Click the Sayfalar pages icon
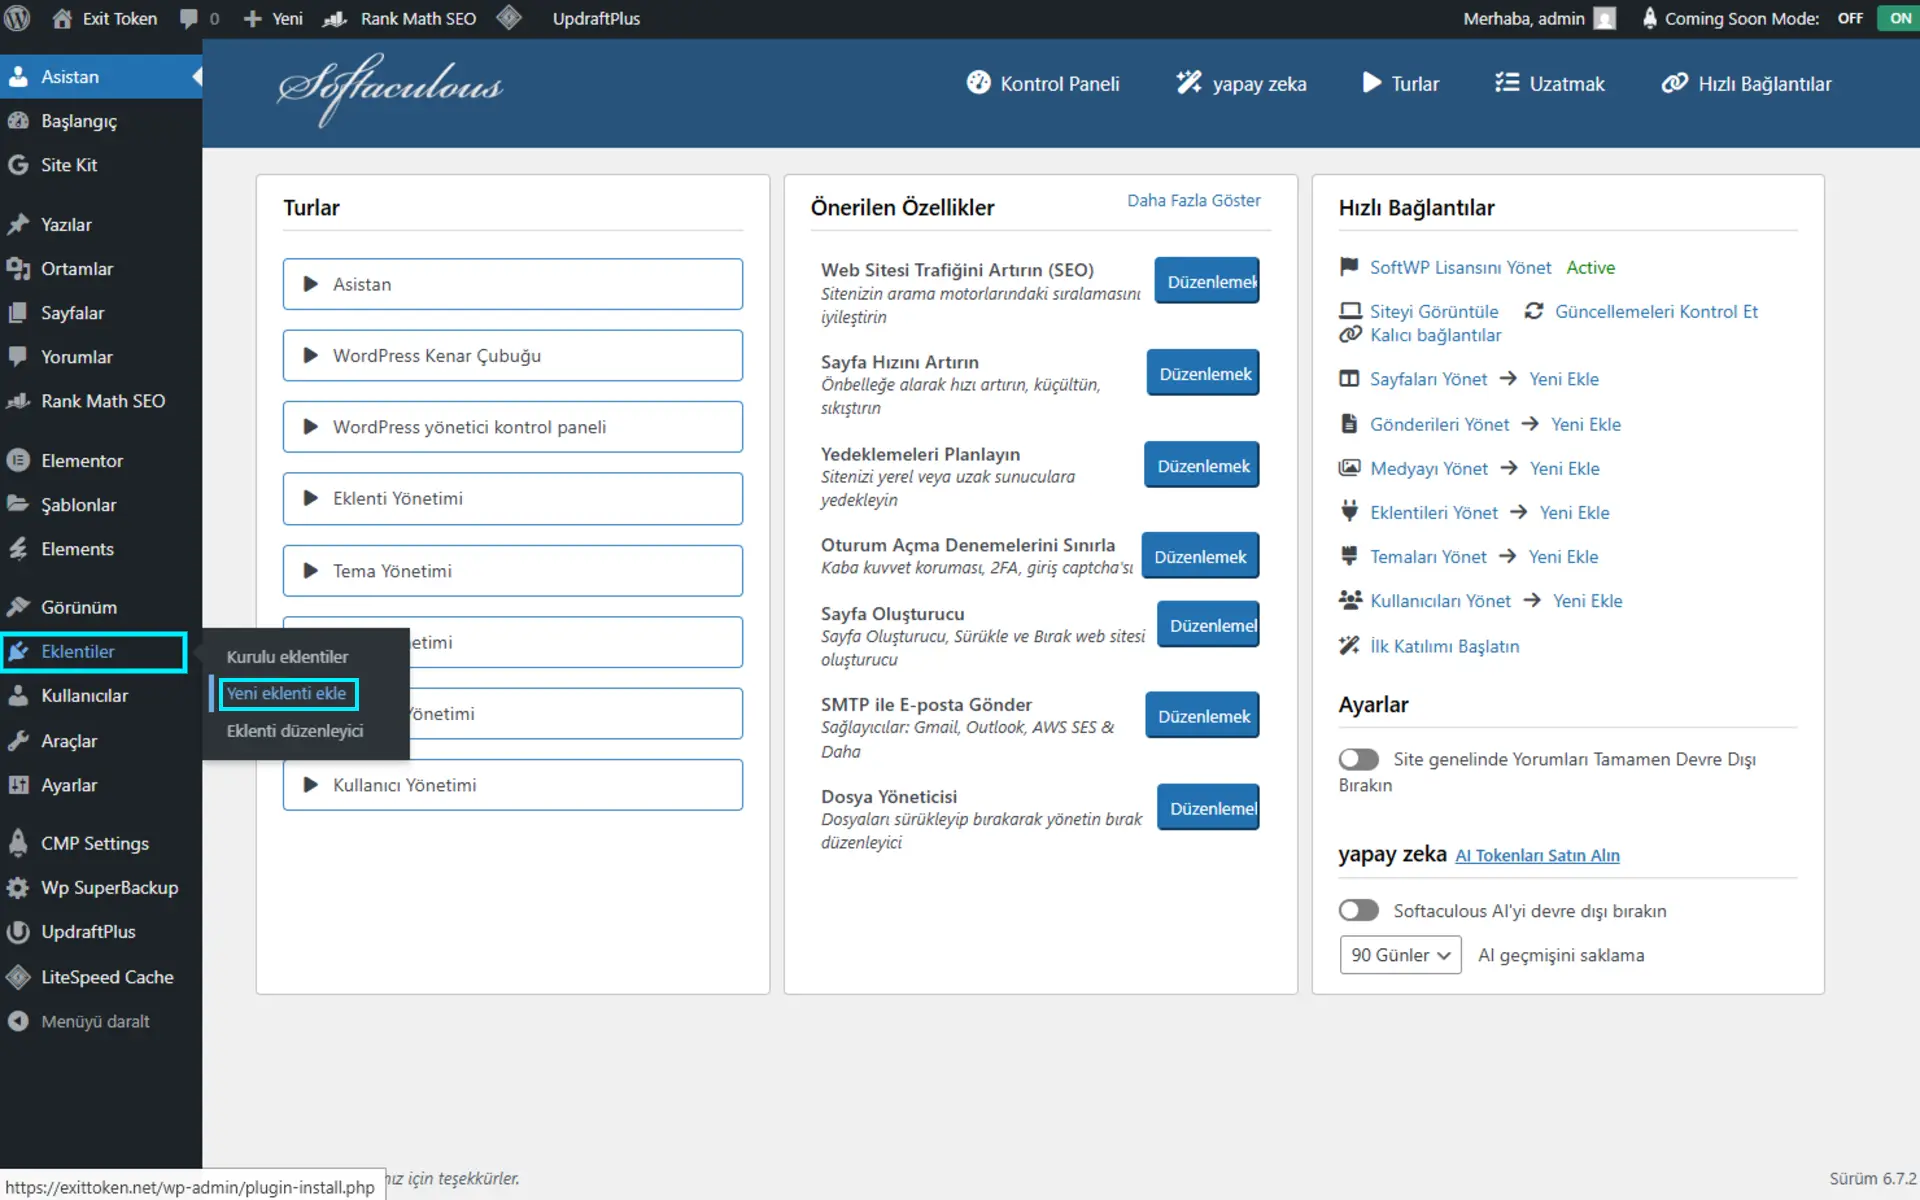 point(18,313)
